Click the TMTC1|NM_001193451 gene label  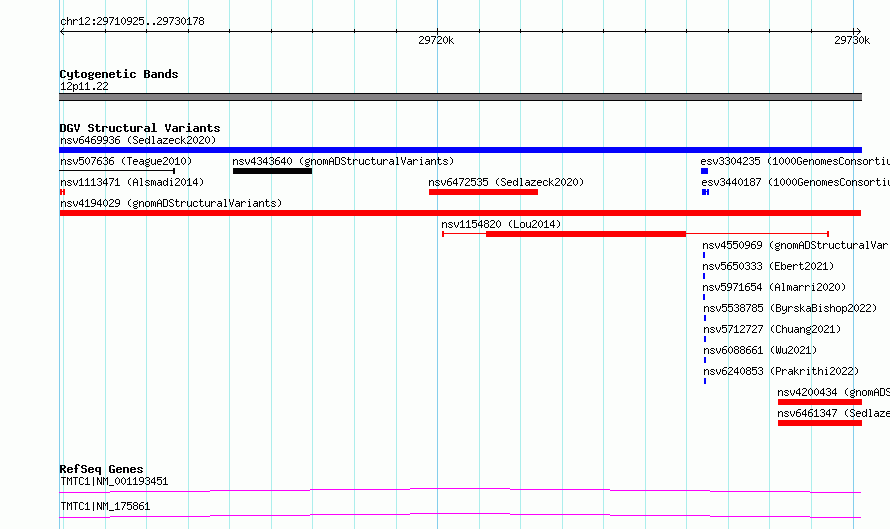[114, 481]
